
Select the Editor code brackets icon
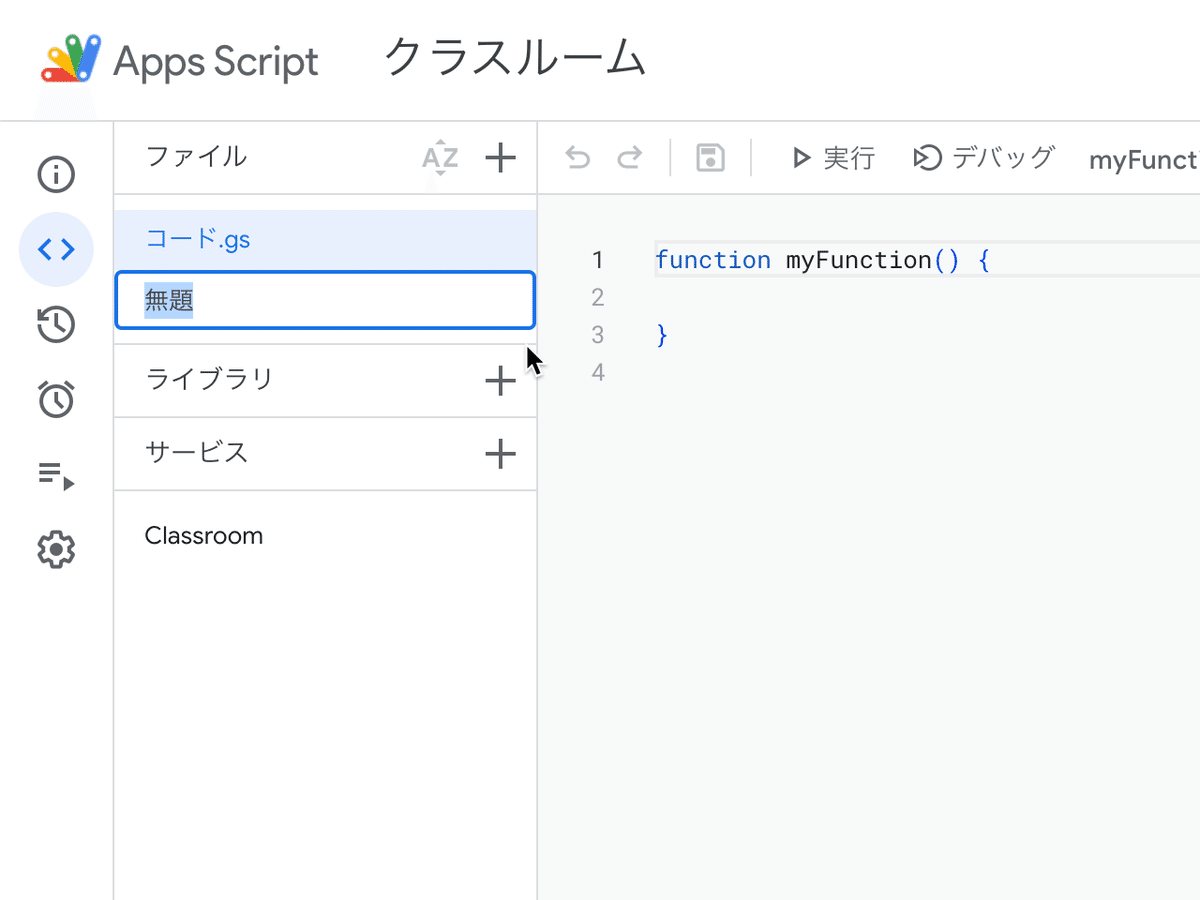click(56, 249)
